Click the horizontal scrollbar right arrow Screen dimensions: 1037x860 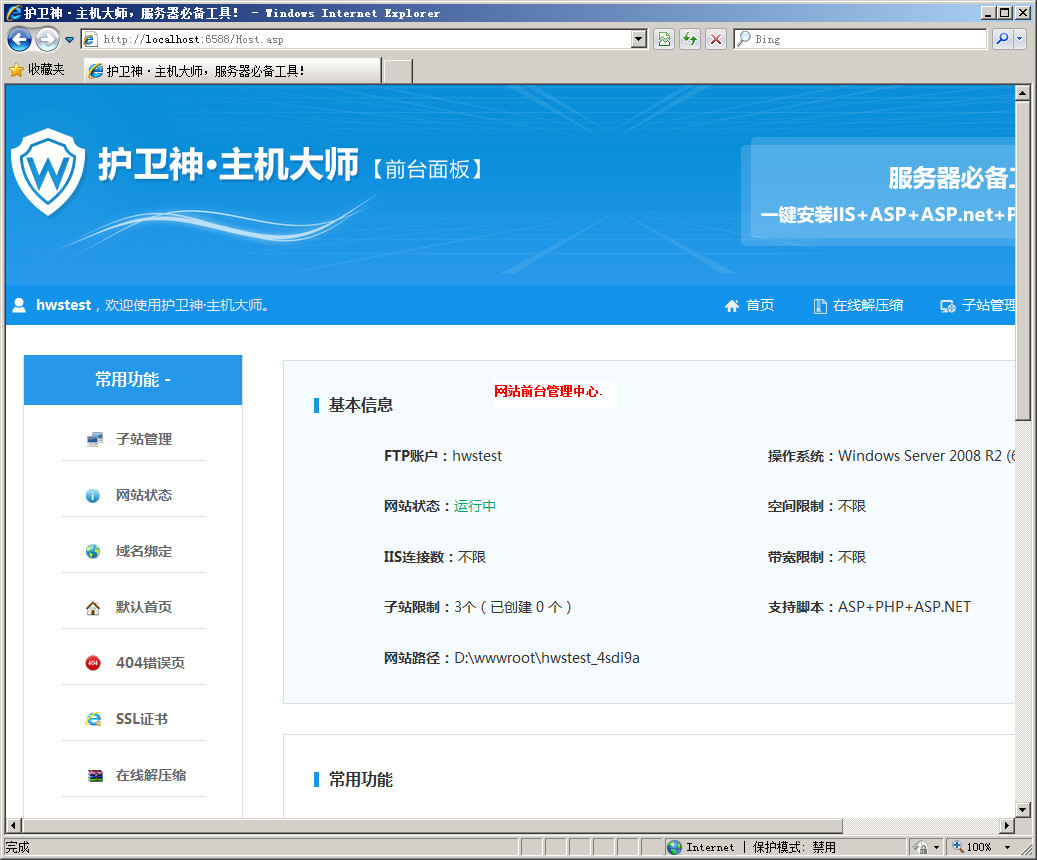[1007, 825]
